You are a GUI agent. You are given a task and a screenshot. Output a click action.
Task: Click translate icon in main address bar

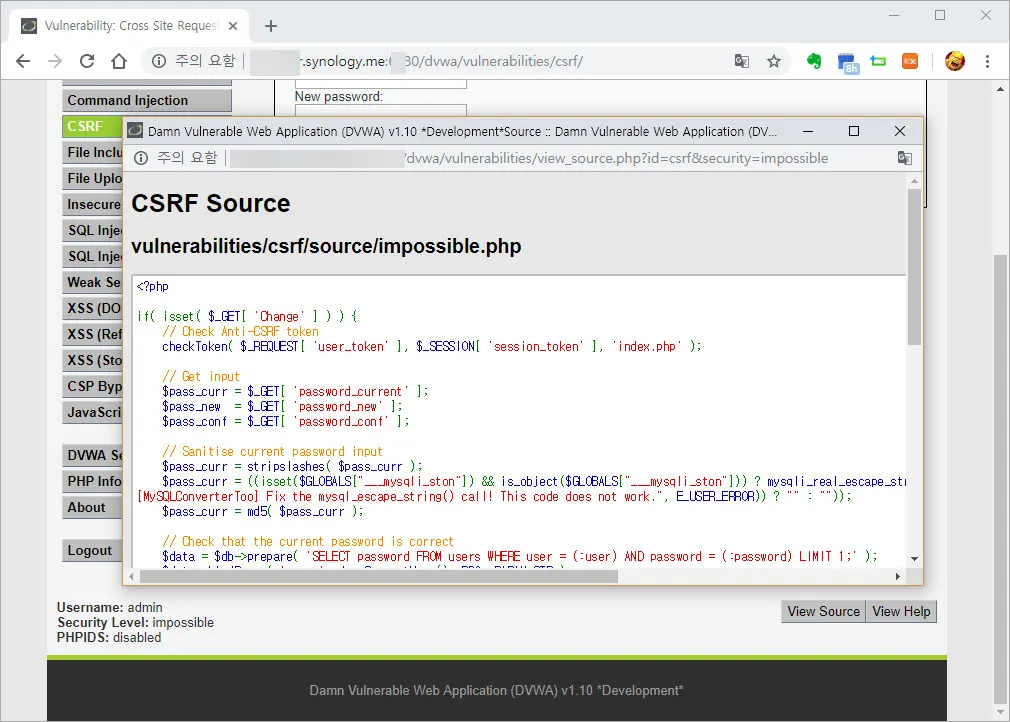tap(741, 61)
